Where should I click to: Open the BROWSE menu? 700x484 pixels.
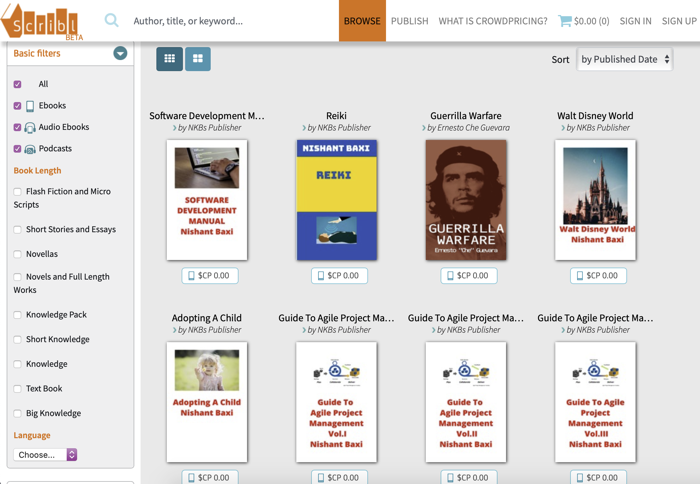pyautogui.click(x=362, y=21)
